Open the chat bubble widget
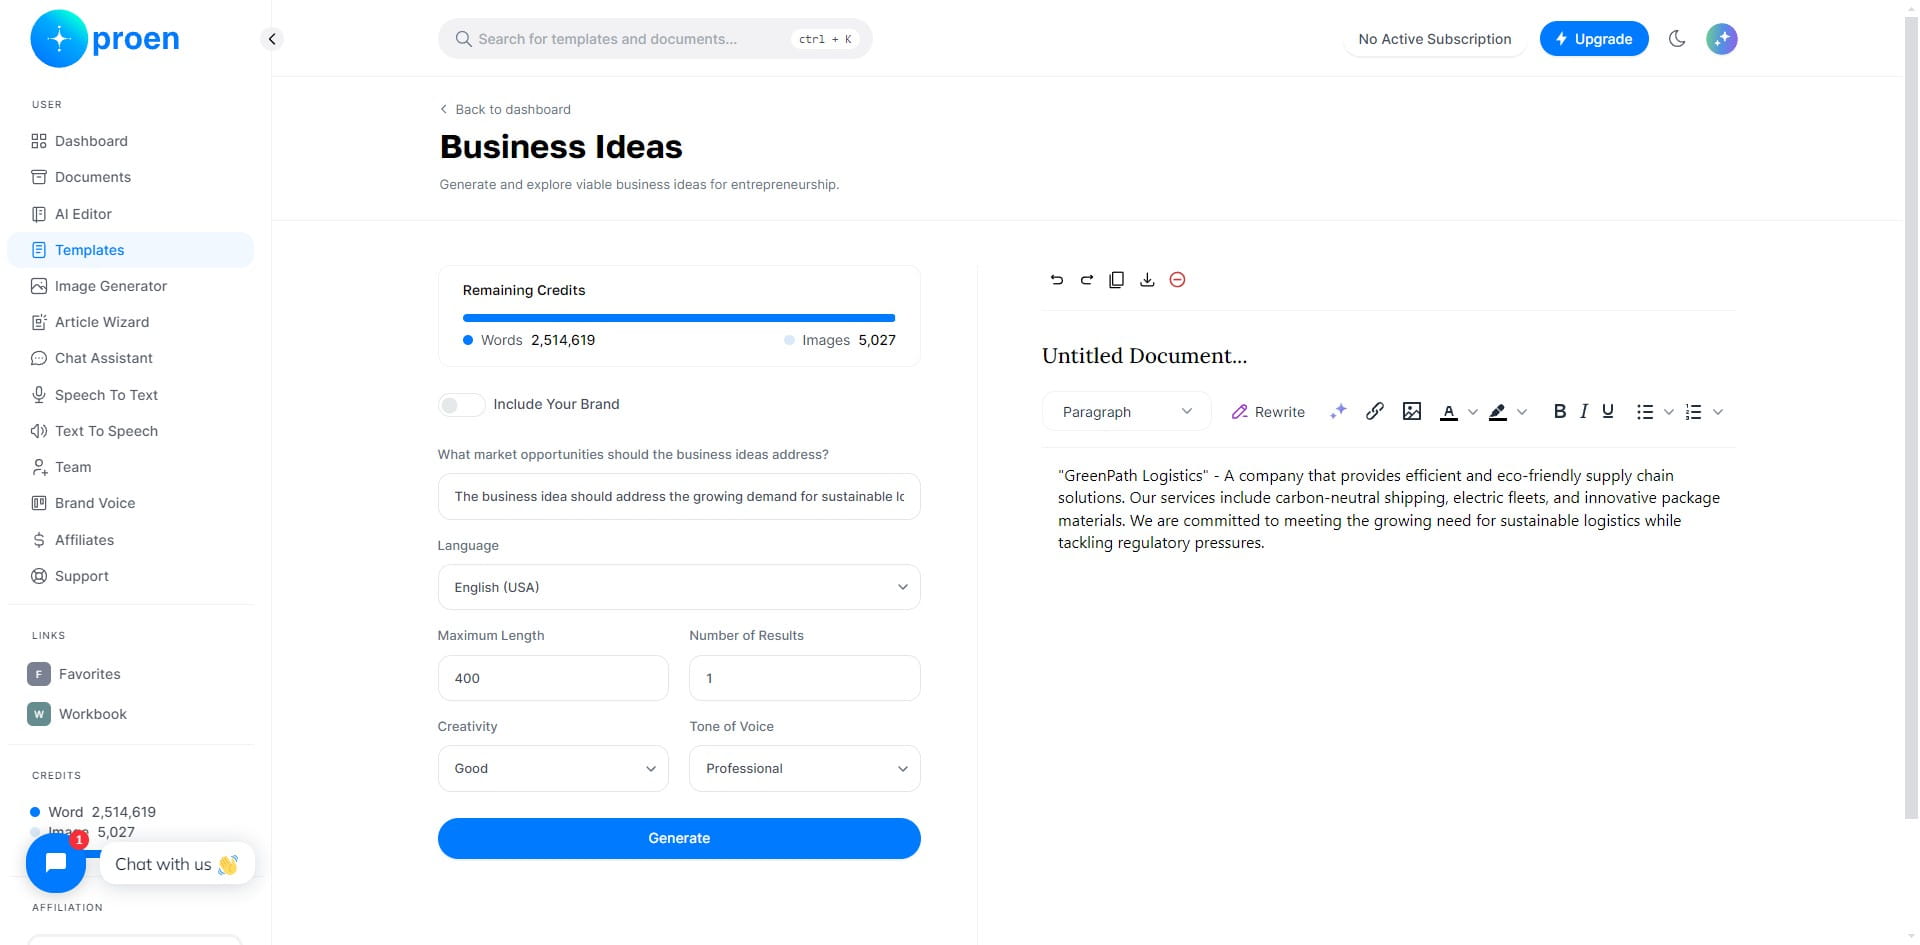The width and height of the screenshot is (1920, 945). pyautogui.click(x=56, y=863)
